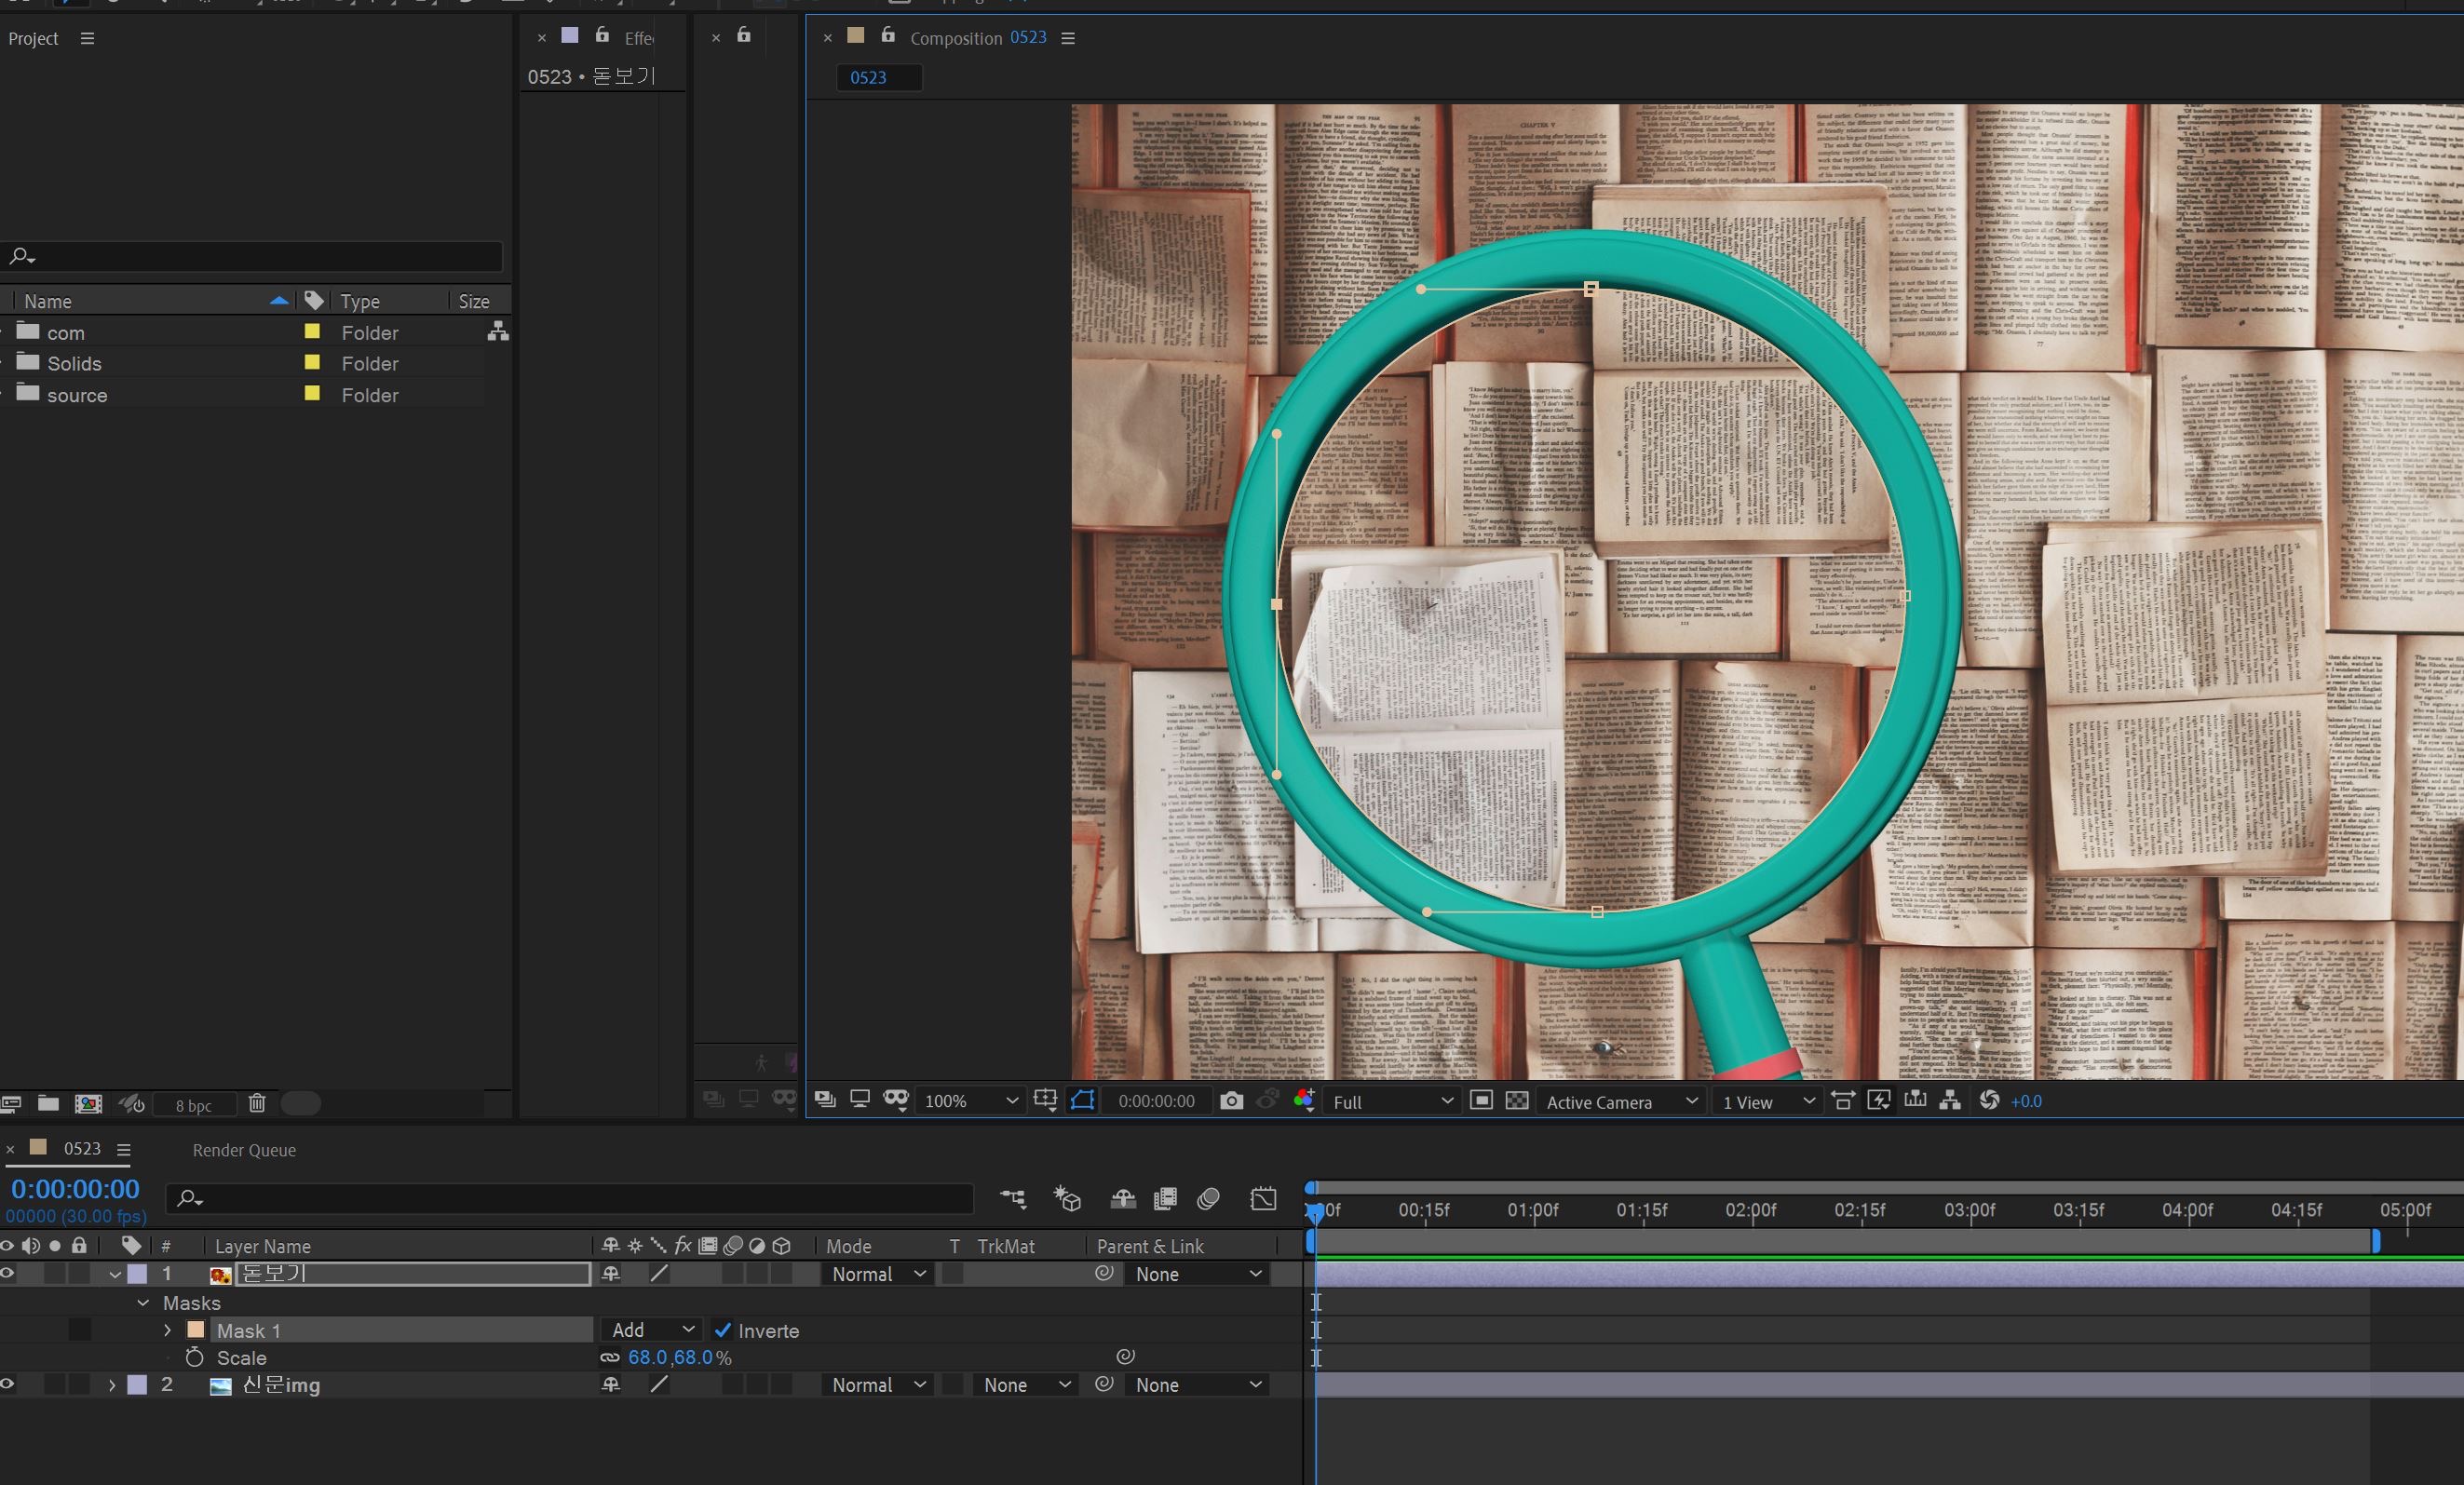Hide the 신문img layer
This screenshot has height=1485, width=2464.
click(8, 1384)
